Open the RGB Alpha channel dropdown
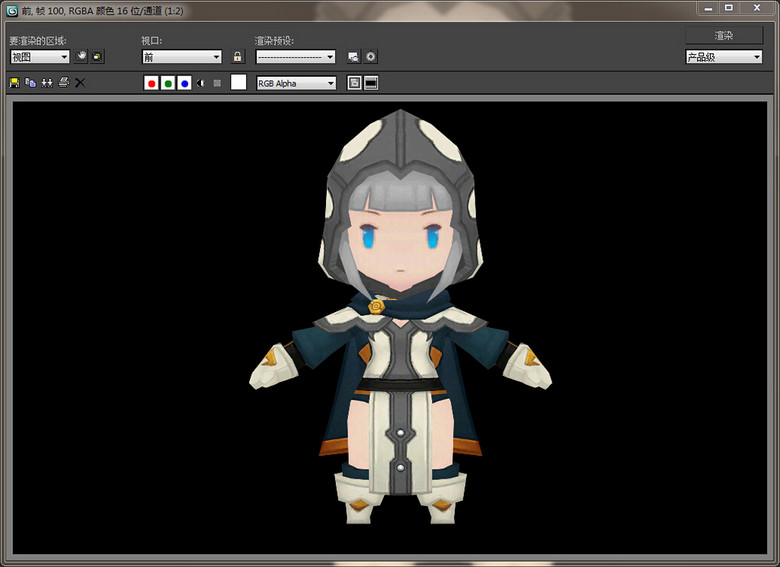The height and width of the screenshot is (567, 780). coord(296,83)
